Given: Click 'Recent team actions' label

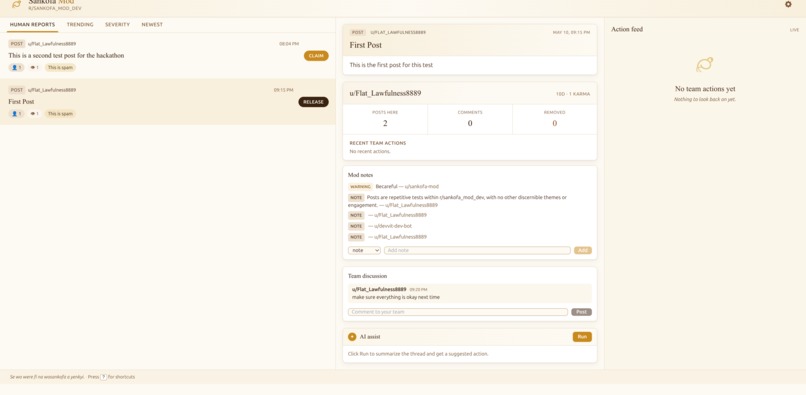Looking at the screenshot, I should point(378,143).
